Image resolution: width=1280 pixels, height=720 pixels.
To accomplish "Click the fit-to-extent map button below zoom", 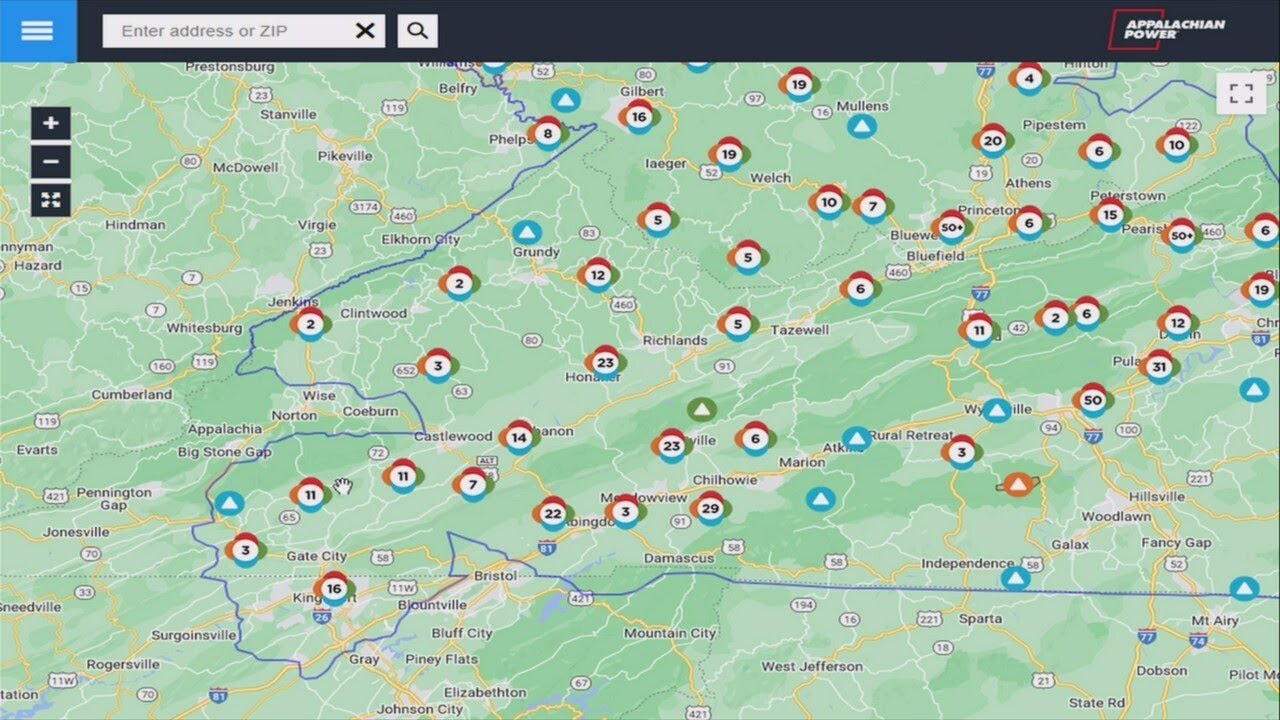I will point(51,200).
